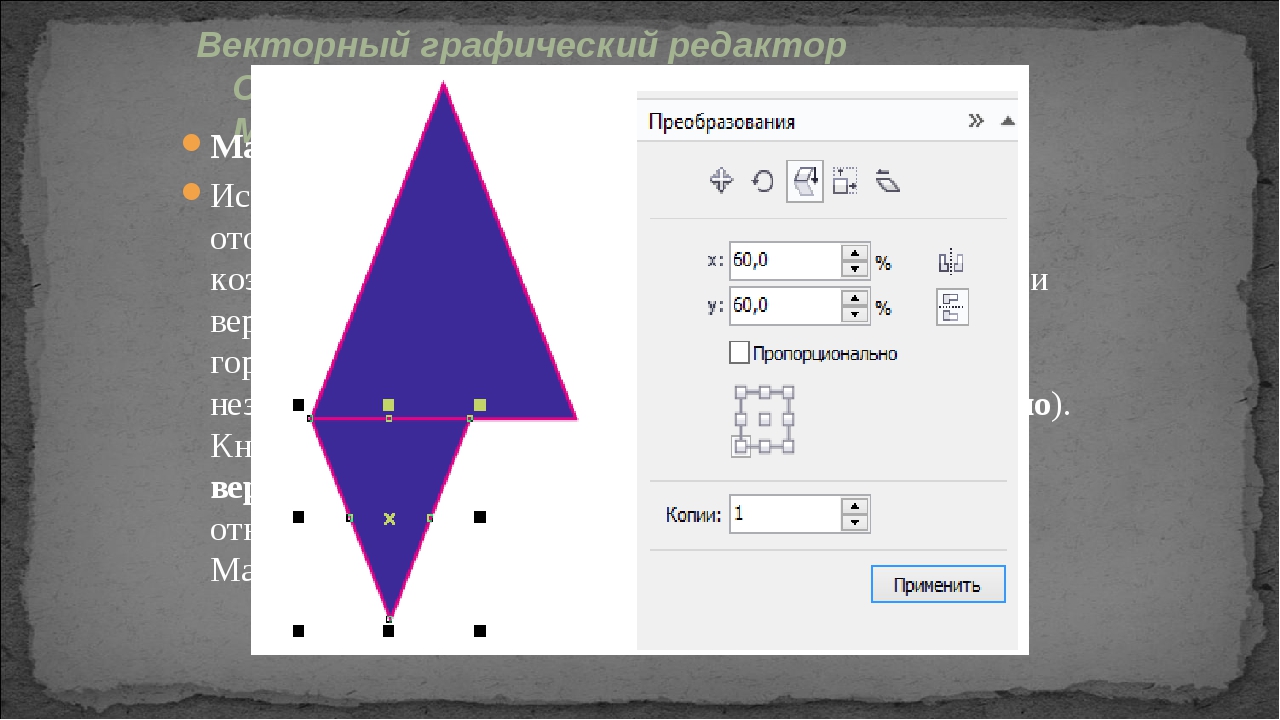Click the bottom-left black selection handle
Screen dimensions: 1280x720
[298, 631]
